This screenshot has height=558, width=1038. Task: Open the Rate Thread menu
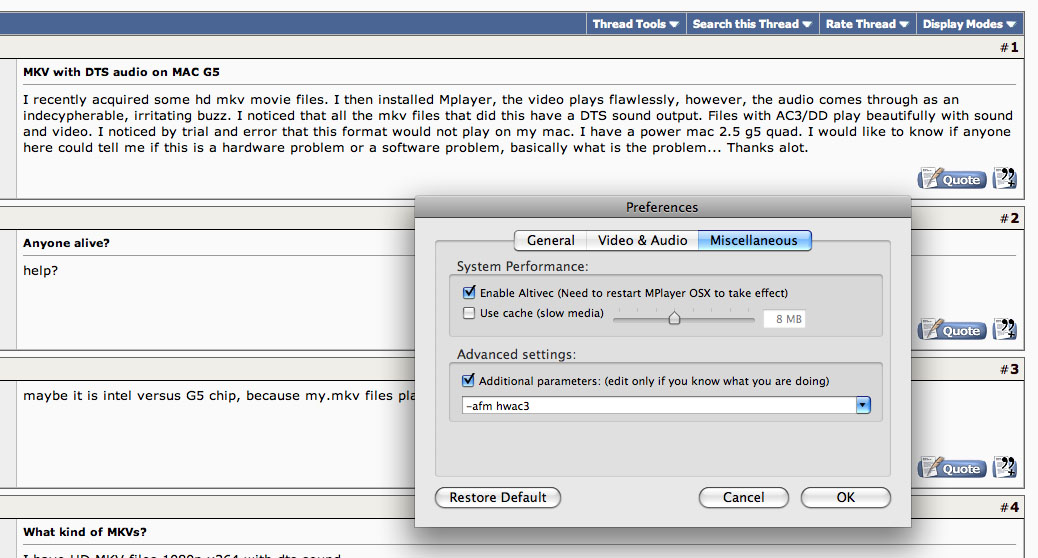pos(867,24)
